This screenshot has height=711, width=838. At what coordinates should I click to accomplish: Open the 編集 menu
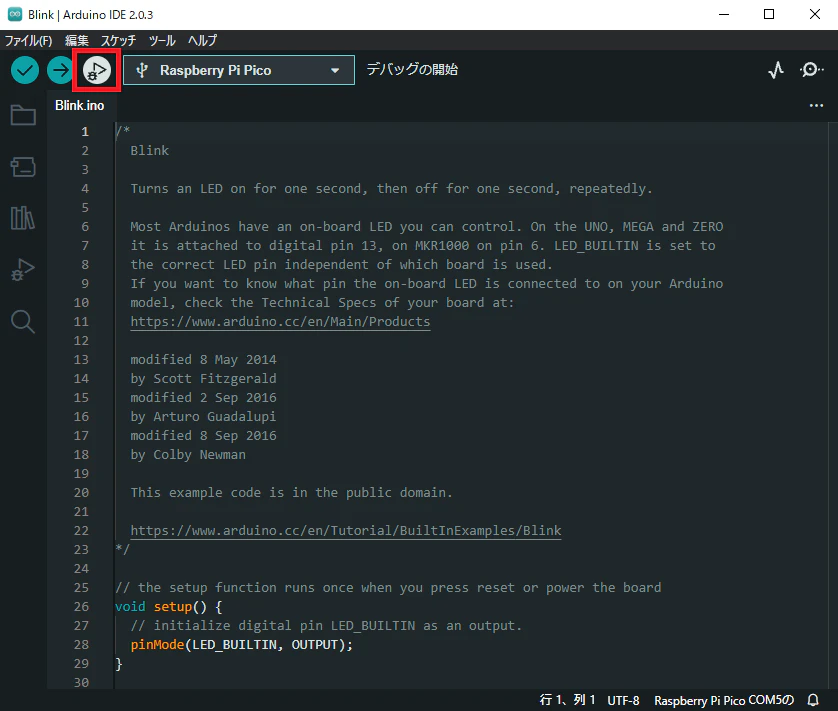coord(76,41)
